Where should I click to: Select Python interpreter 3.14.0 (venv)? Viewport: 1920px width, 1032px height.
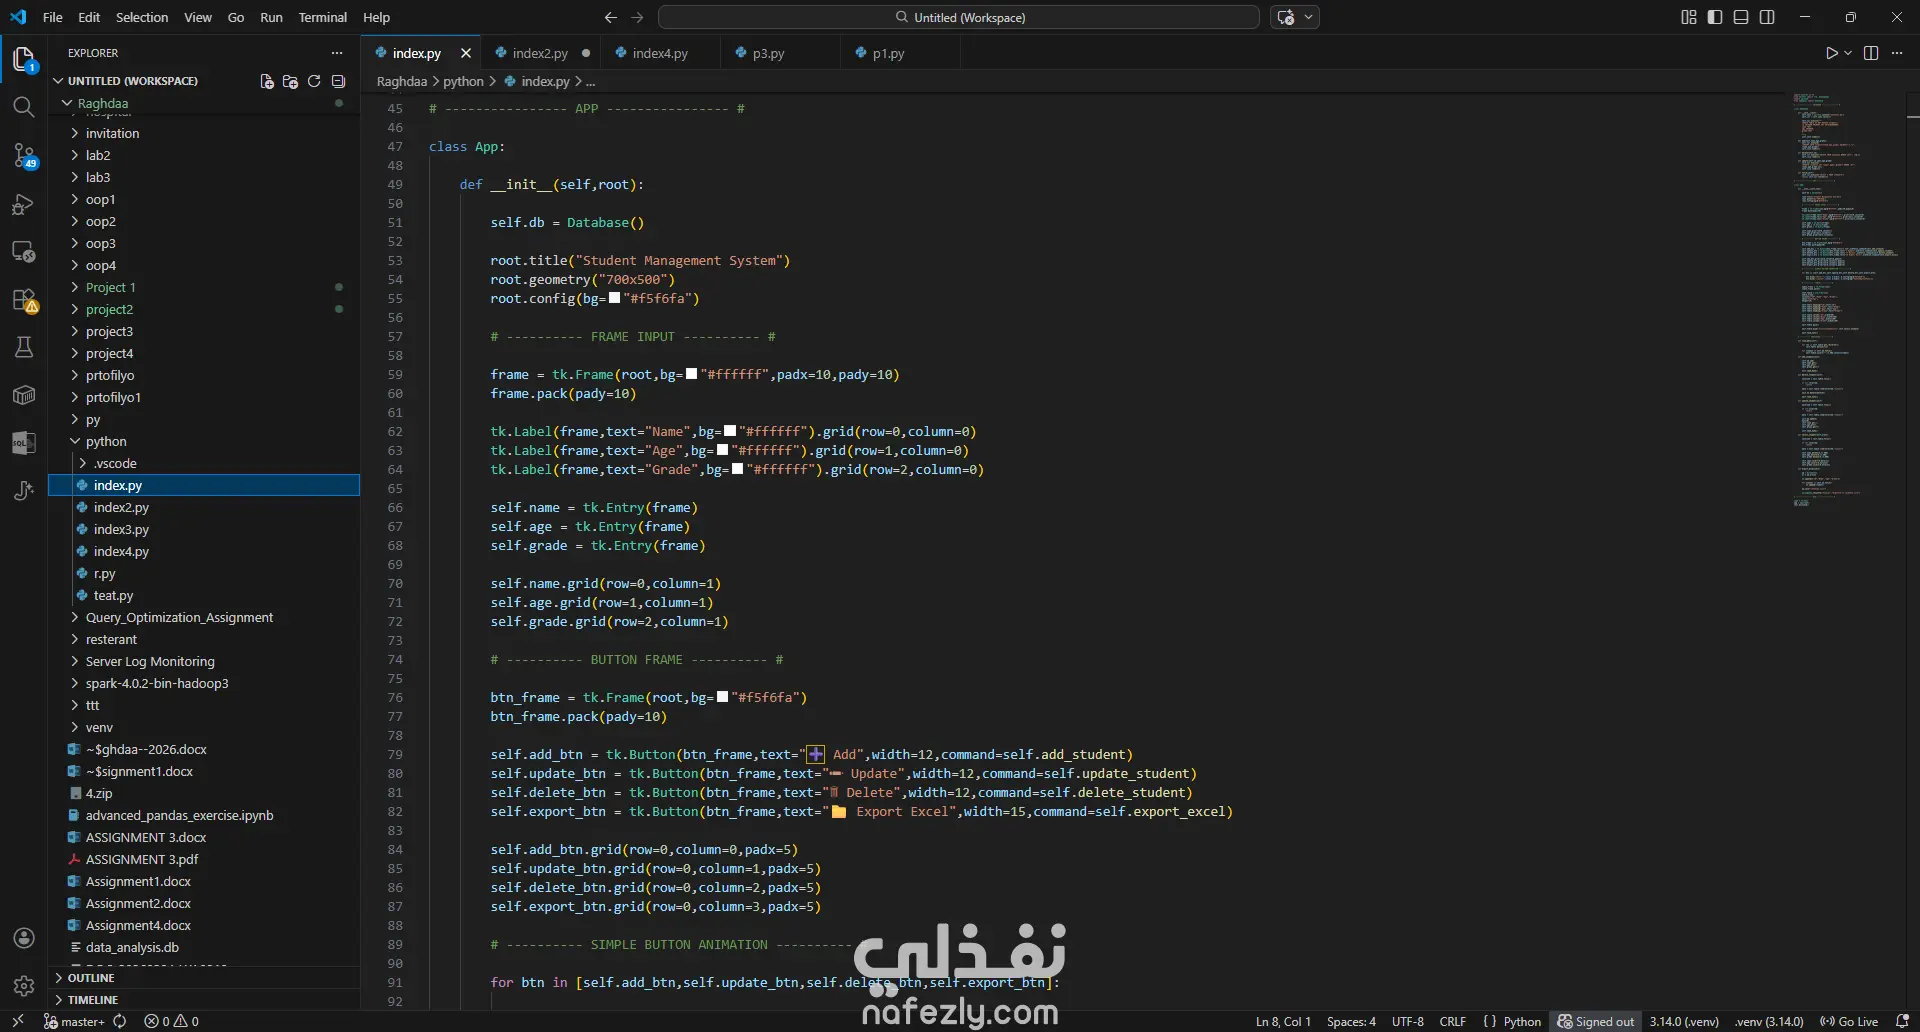[1684, 1021]
